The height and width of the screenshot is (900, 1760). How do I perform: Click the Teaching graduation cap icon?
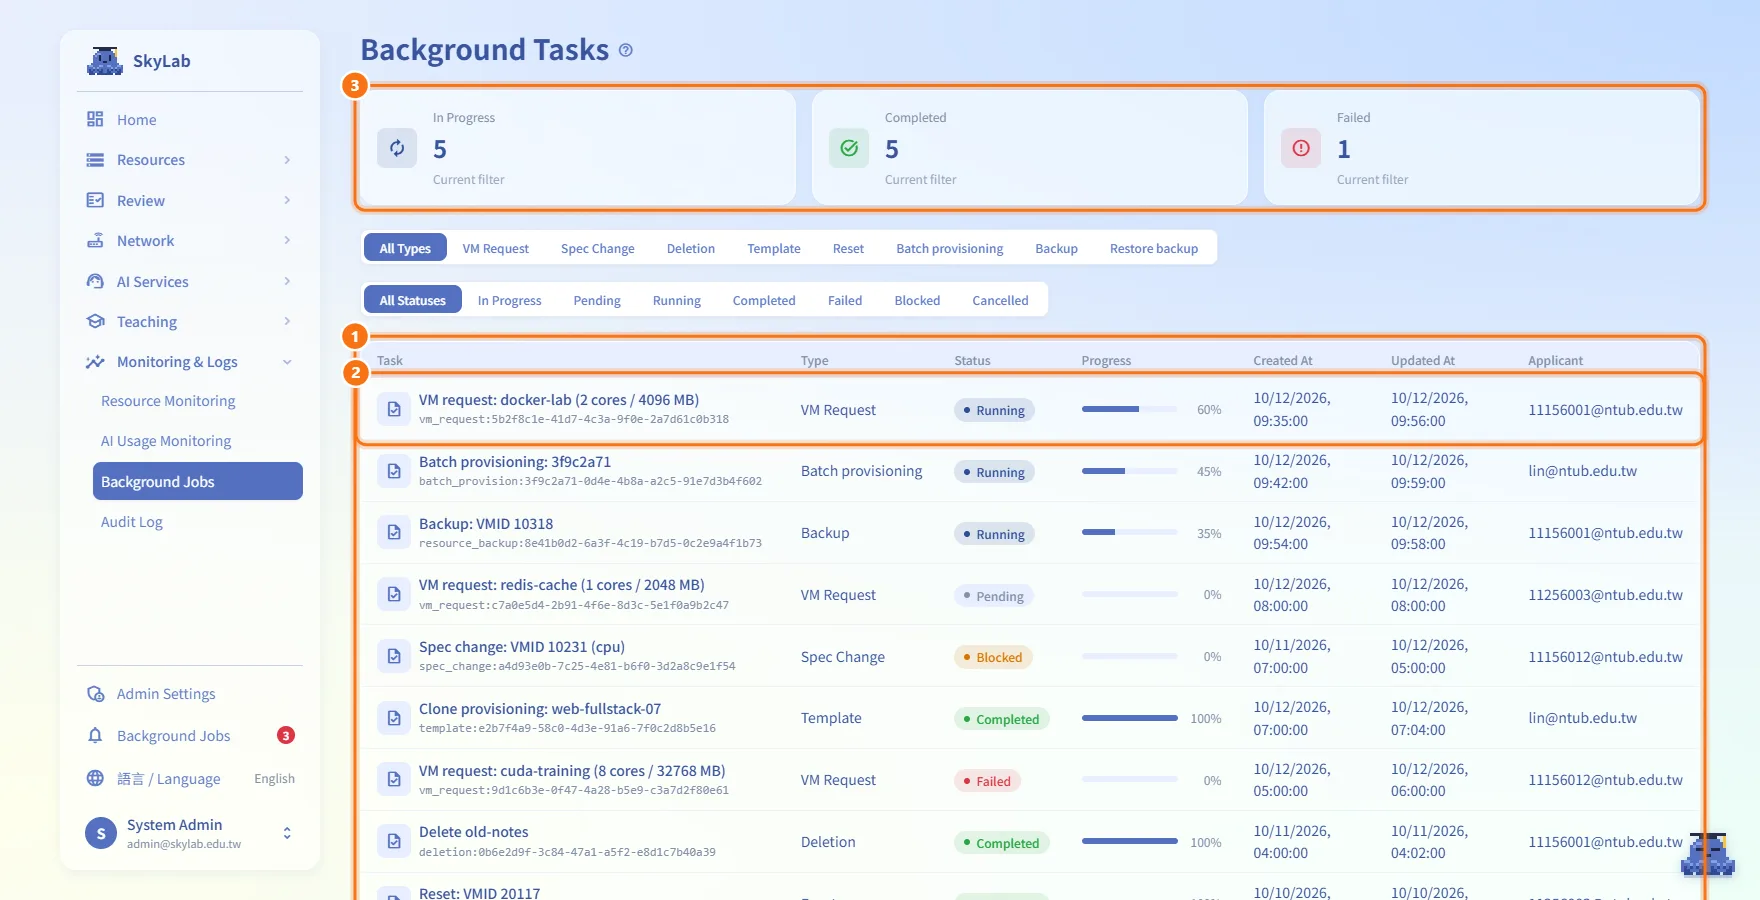tap(95, 321)
